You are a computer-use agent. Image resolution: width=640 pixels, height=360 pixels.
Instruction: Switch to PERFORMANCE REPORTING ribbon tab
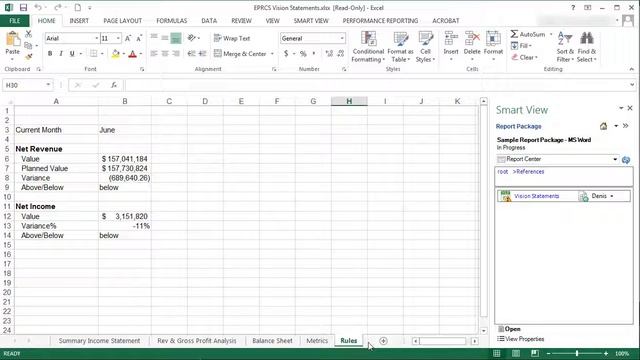(x=380, y=20)
